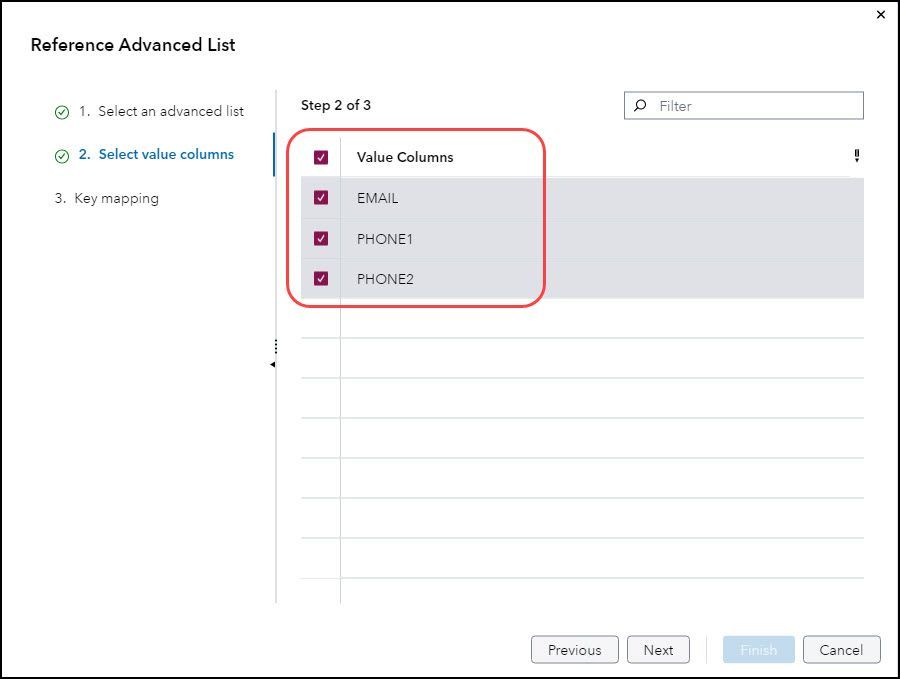
Task: Sort by the Value Columns header
Action: (405, 157)
